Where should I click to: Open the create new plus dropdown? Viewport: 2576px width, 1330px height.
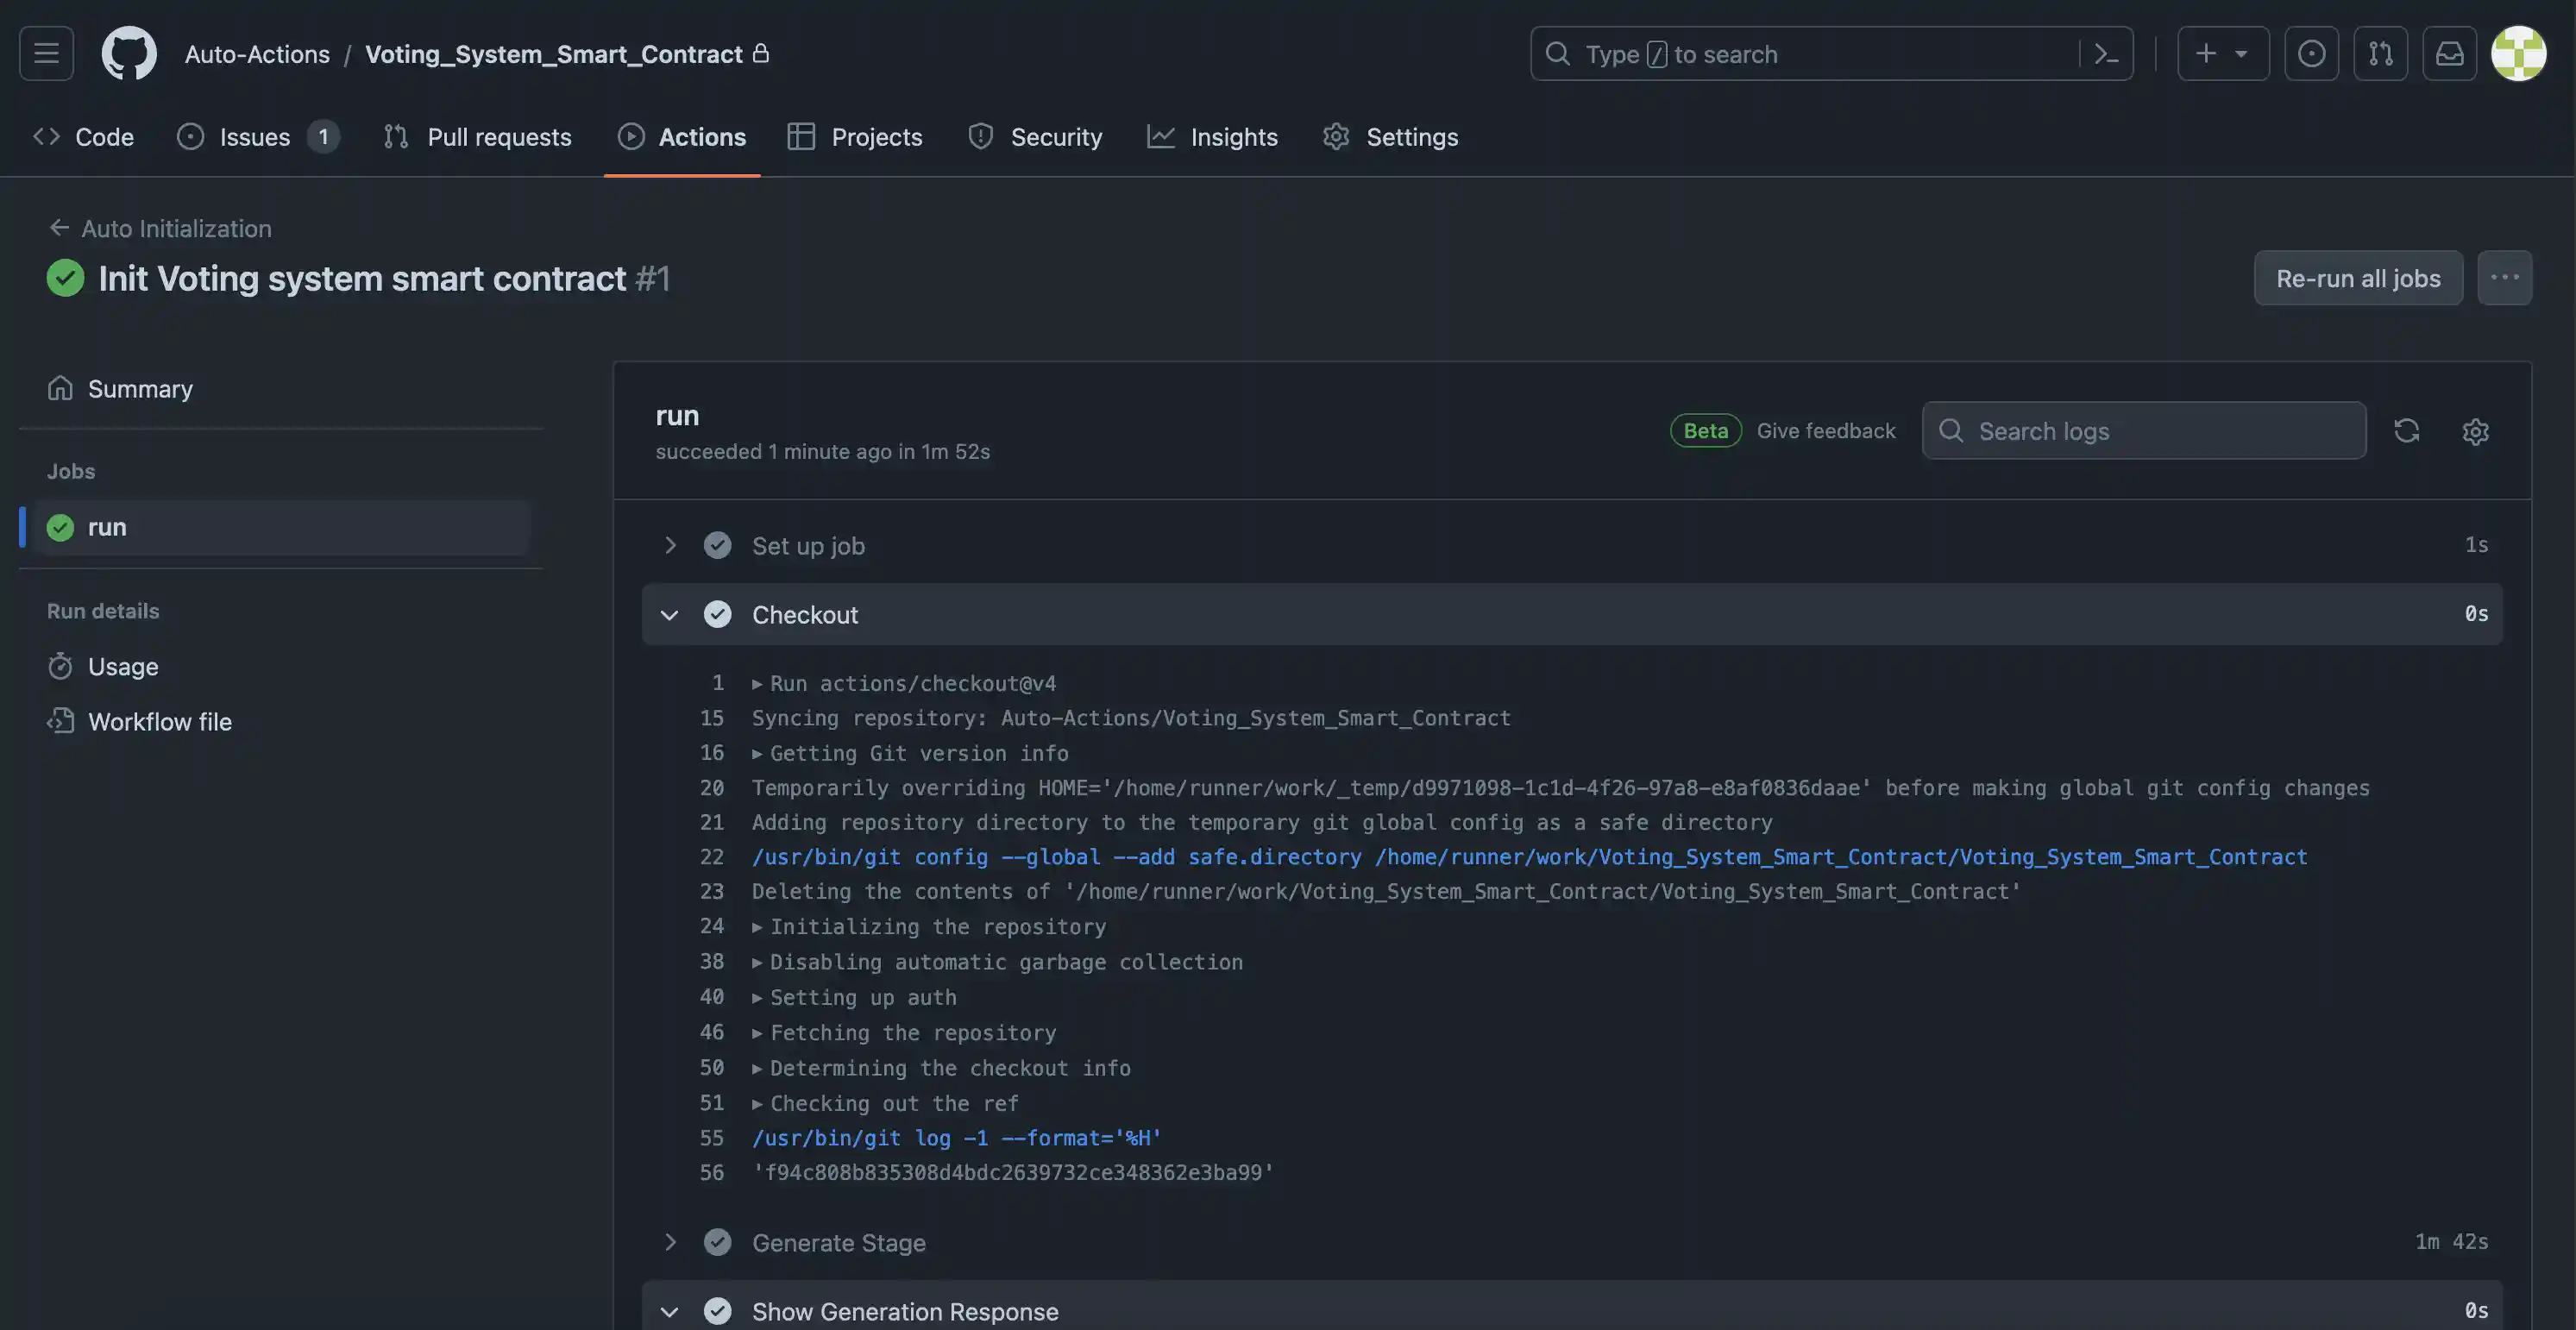[2222, 54]
